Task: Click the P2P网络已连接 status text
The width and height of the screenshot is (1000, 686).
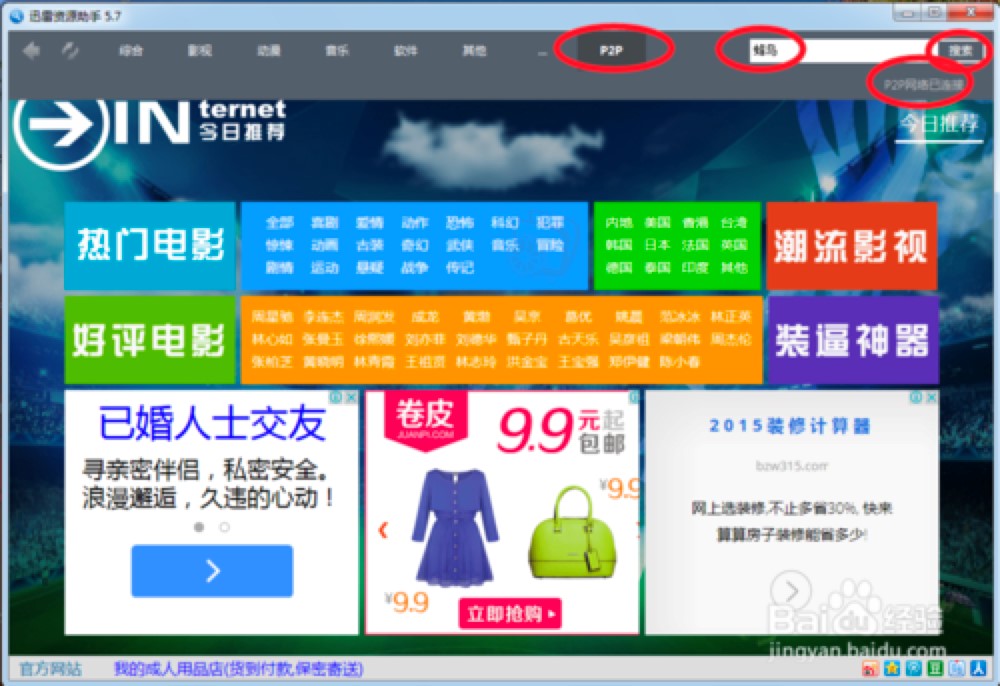Action: pyautogui.click(x=923, y=84)
